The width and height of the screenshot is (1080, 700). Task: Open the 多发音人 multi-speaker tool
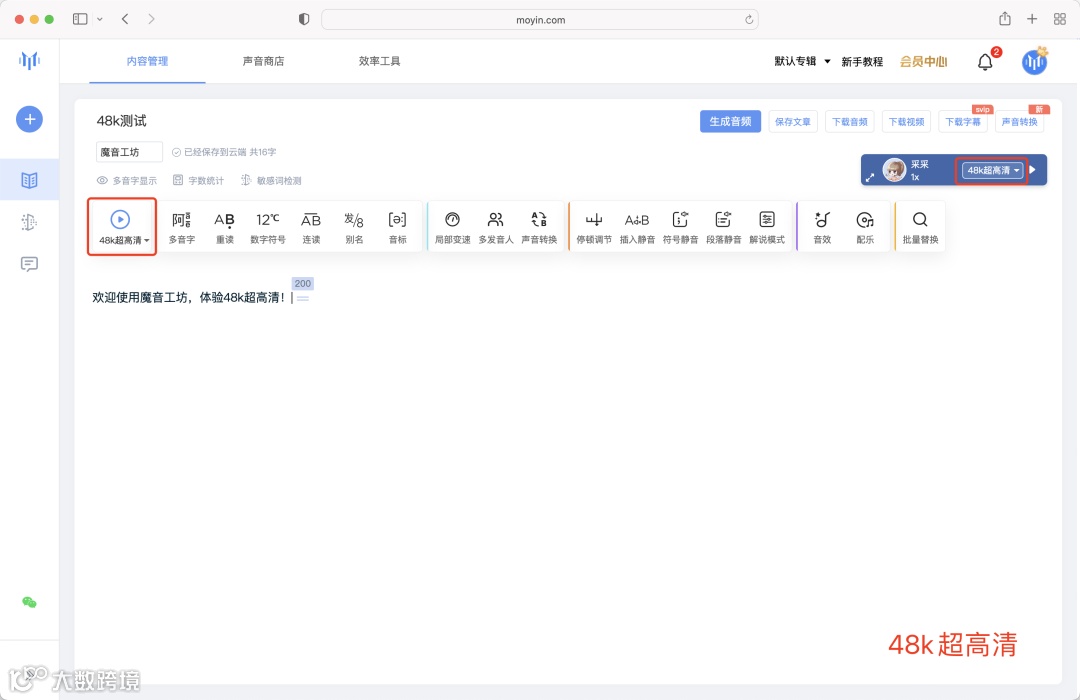coord(495,226)
